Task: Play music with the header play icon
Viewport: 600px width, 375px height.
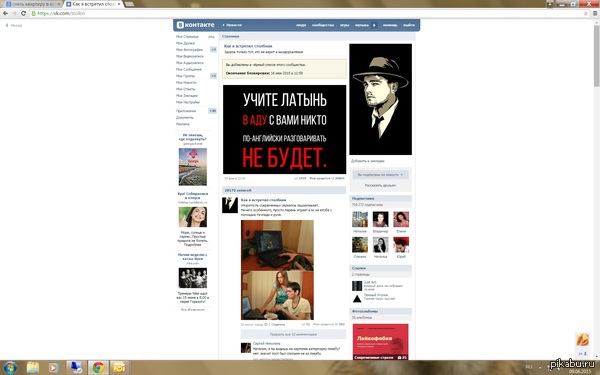Action: pos(374,25)
